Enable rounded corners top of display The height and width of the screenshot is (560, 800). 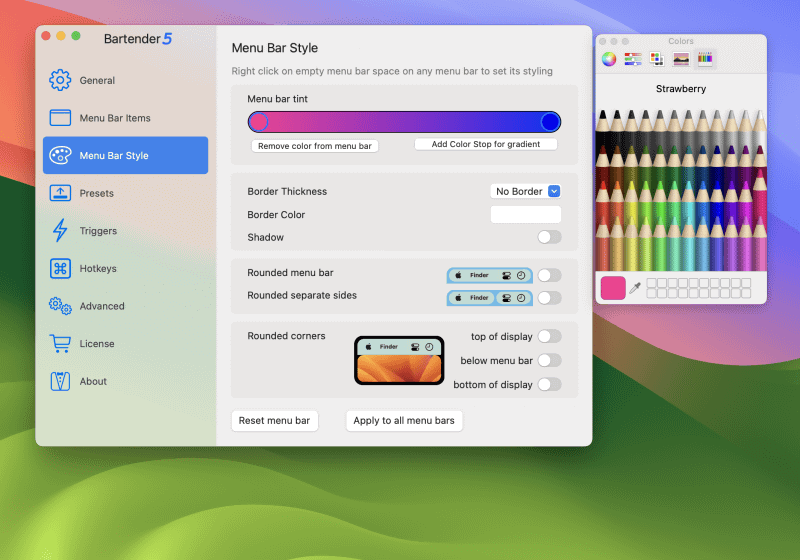549,336
